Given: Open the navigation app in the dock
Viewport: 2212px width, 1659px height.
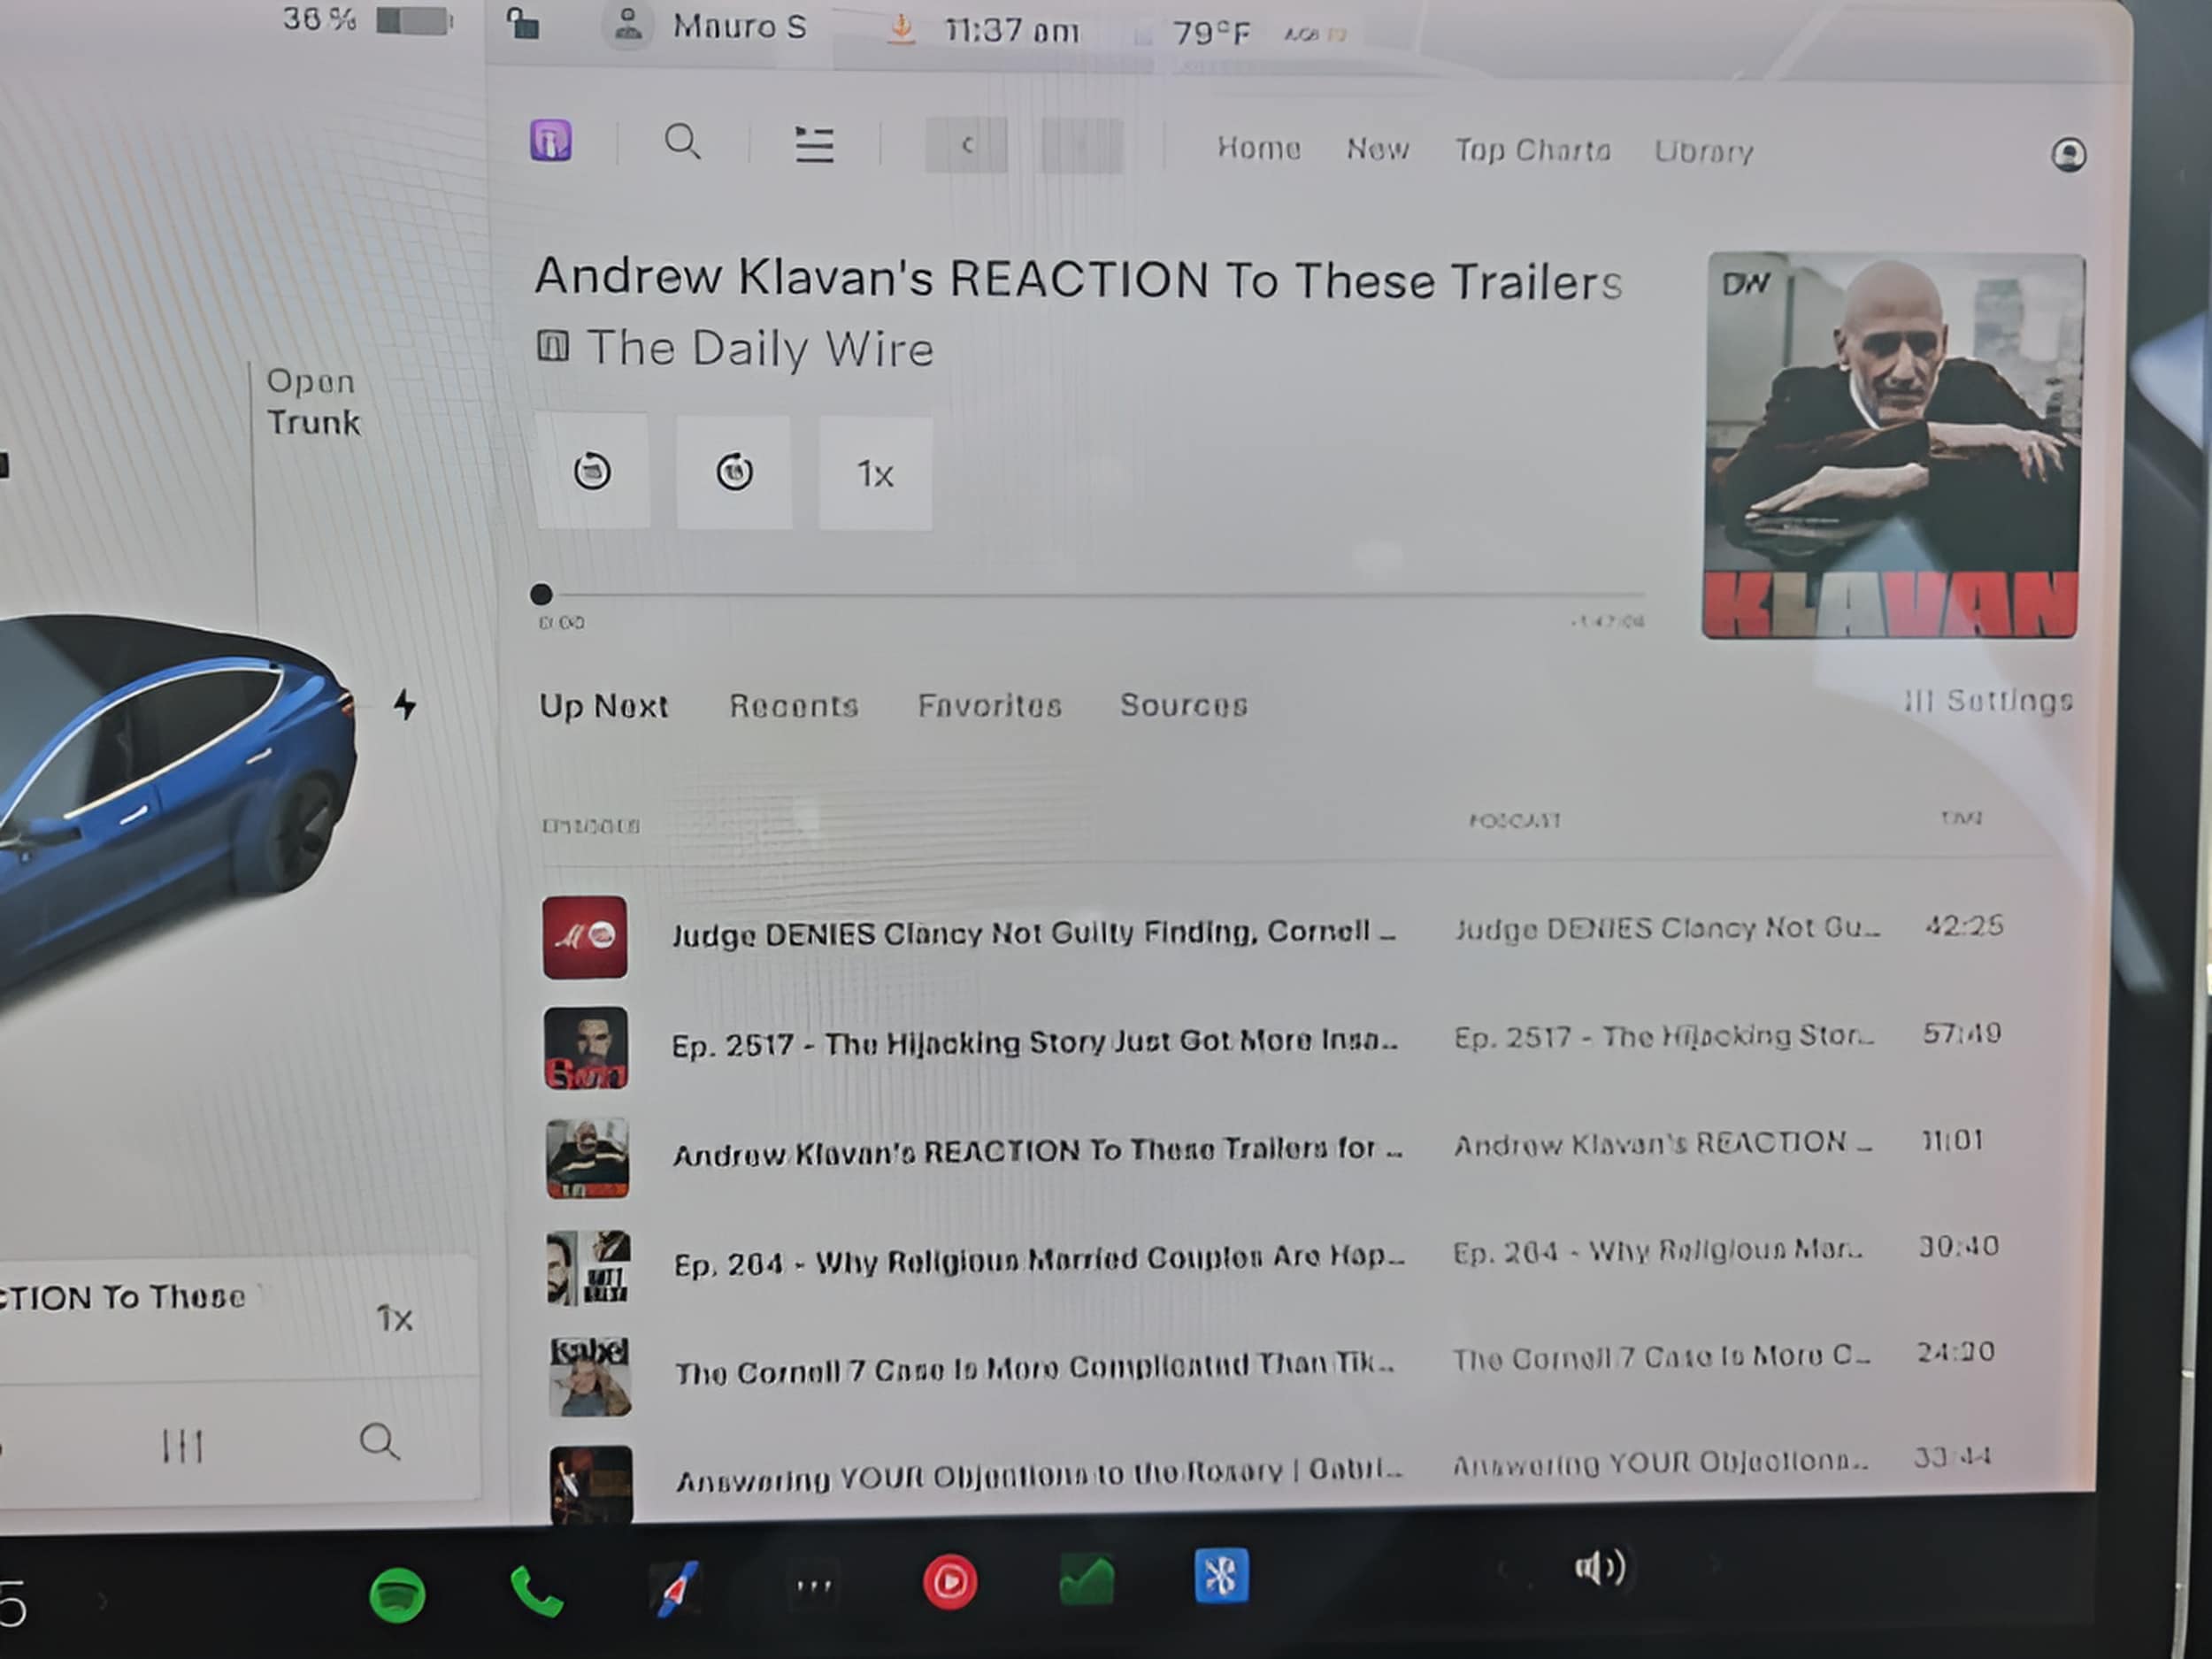Looking at the screenshot, I should tap(675, 1588).
